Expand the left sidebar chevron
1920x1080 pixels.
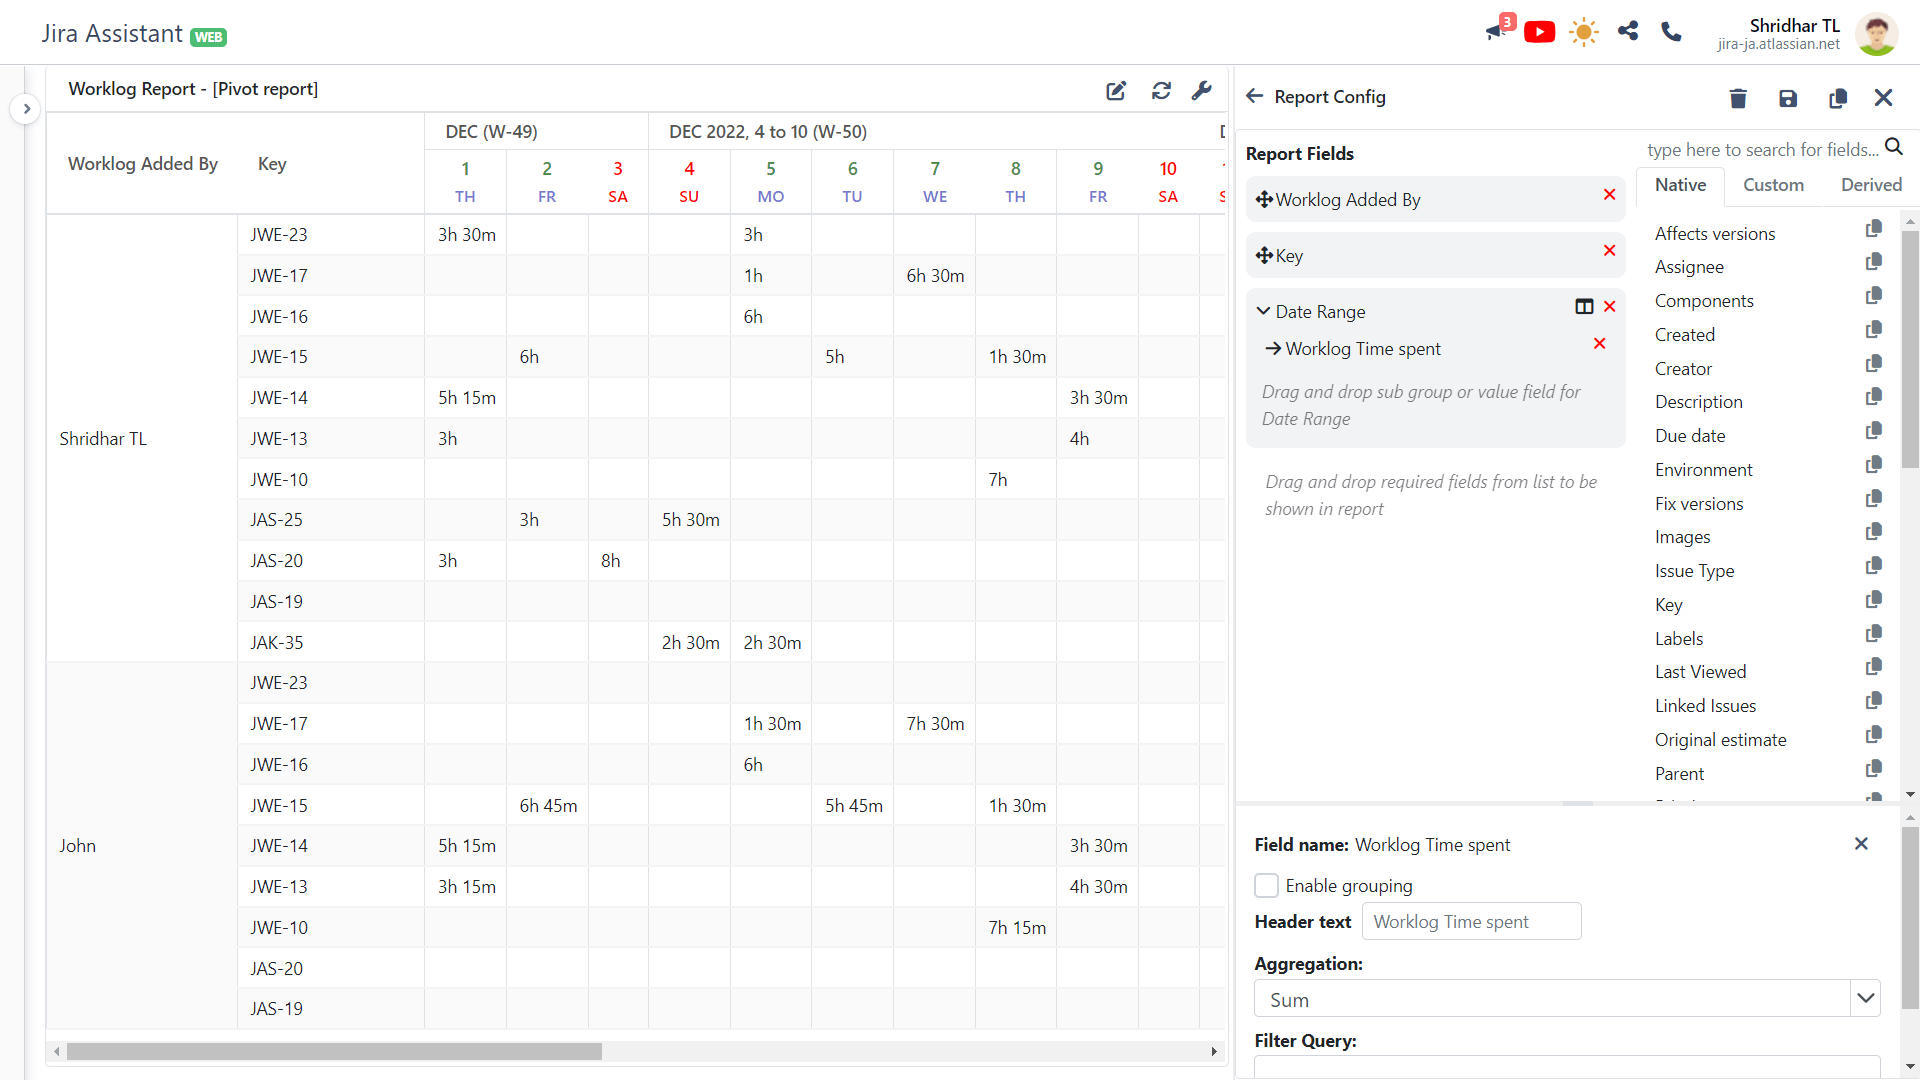pos(27,109)
